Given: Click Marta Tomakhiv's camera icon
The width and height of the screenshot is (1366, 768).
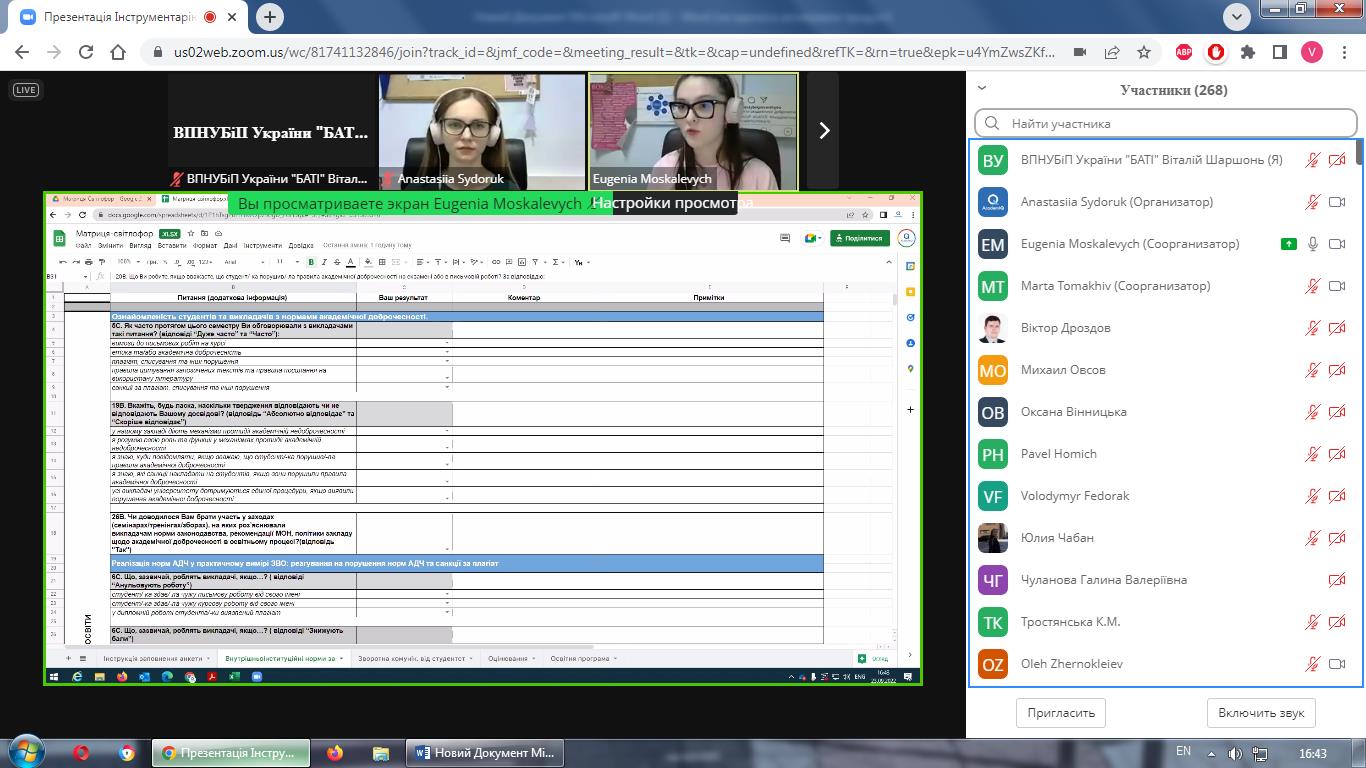Looking at the screenshot, I should [1337, 286].
